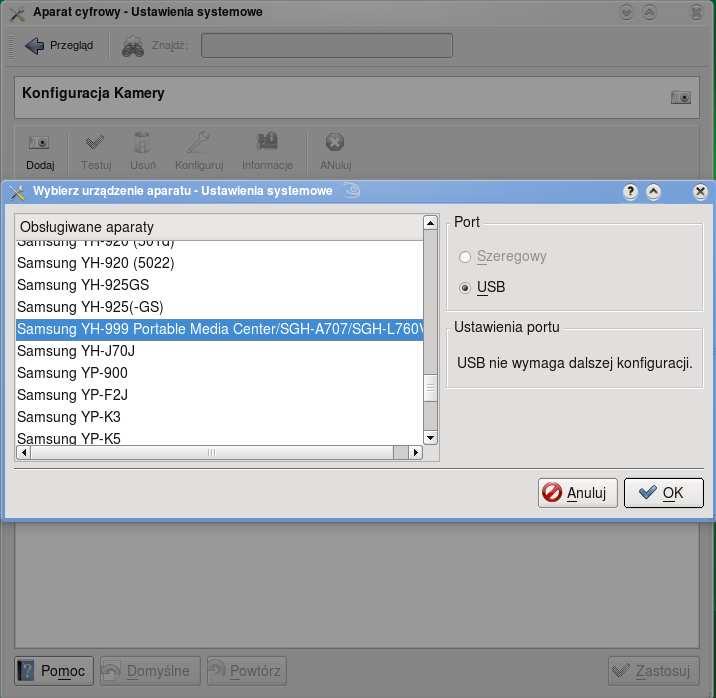Click the Powtórz button

pos(247,671)
